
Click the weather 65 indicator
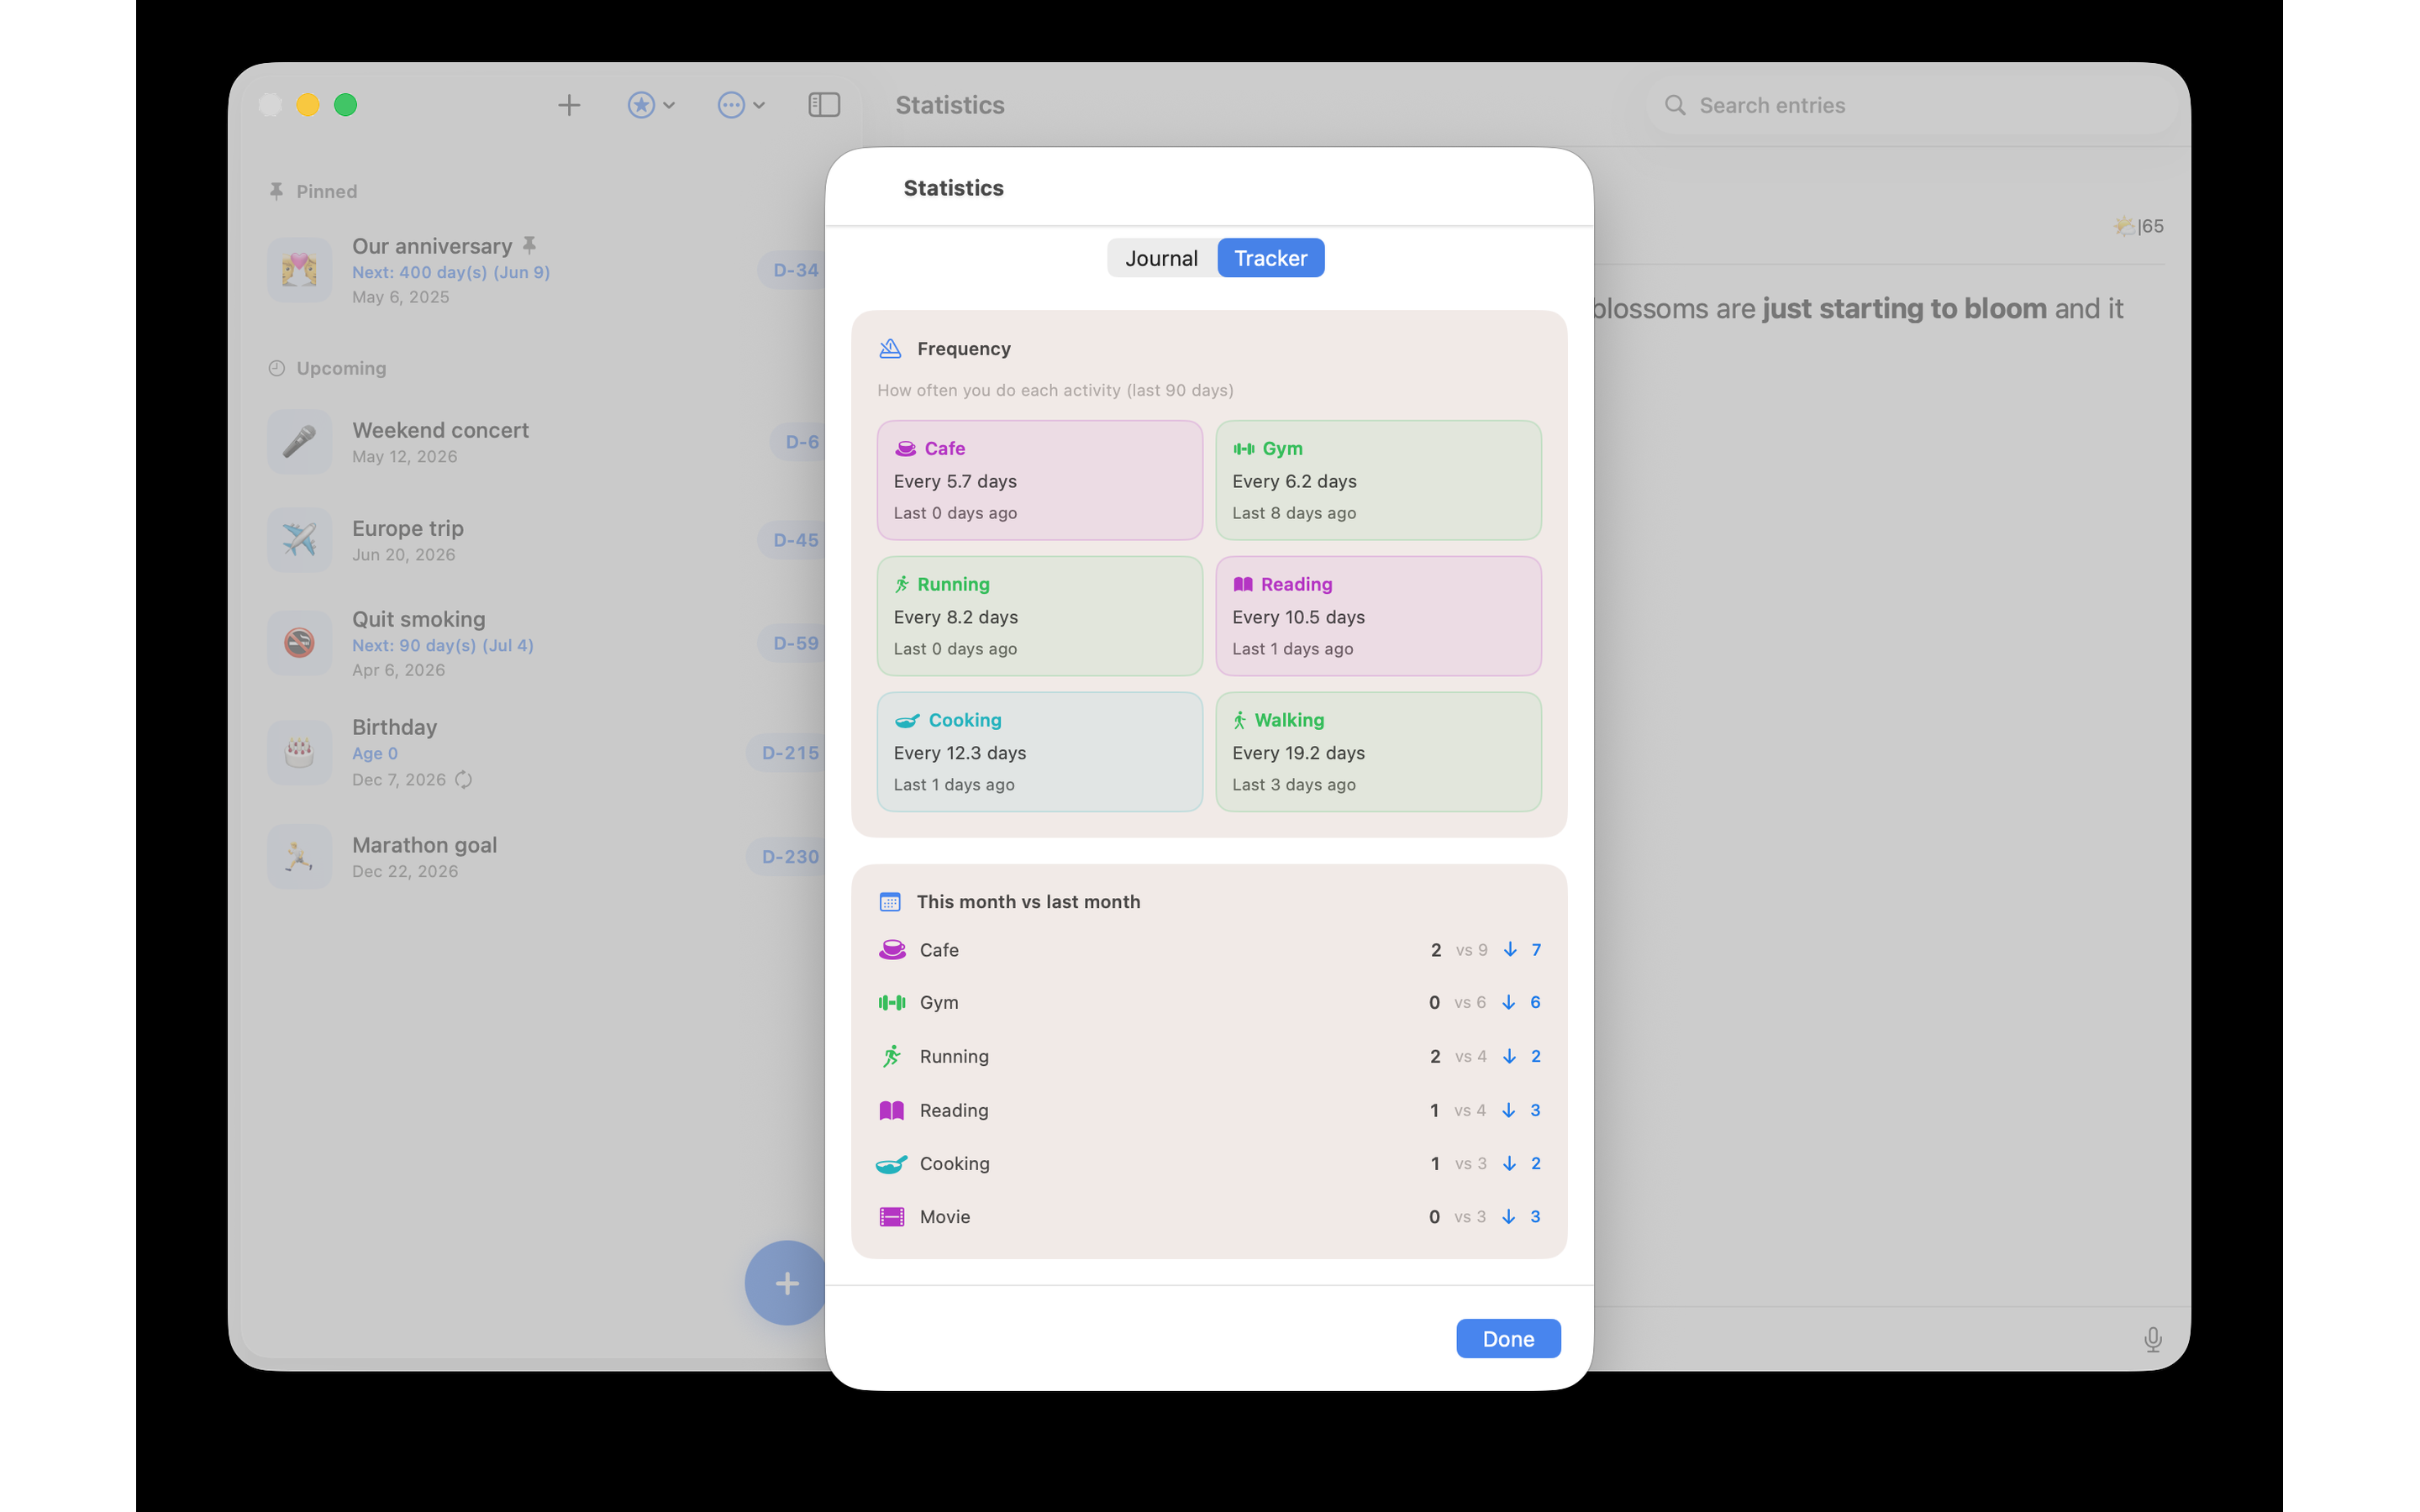coord(2138,226)
